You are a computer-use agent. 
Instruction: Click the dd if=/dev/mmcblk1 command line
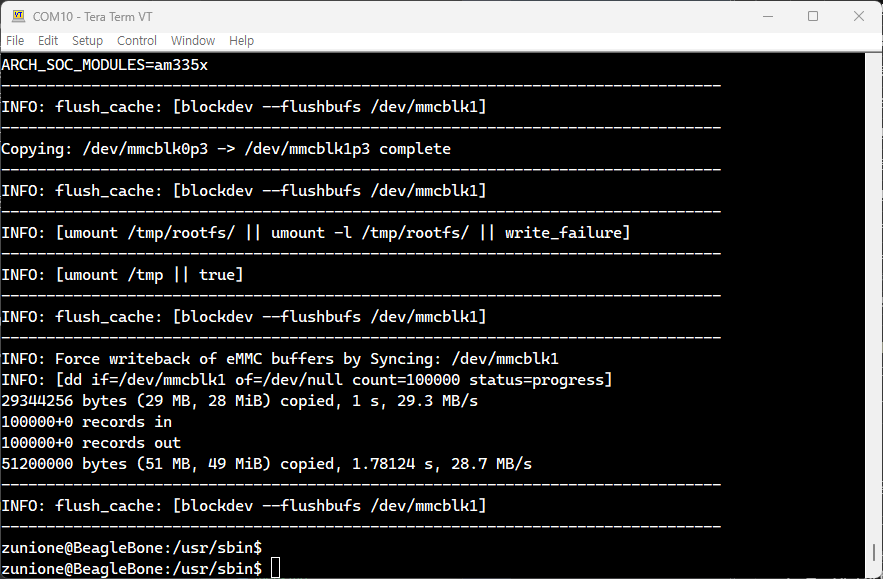[x=307, y=380]
